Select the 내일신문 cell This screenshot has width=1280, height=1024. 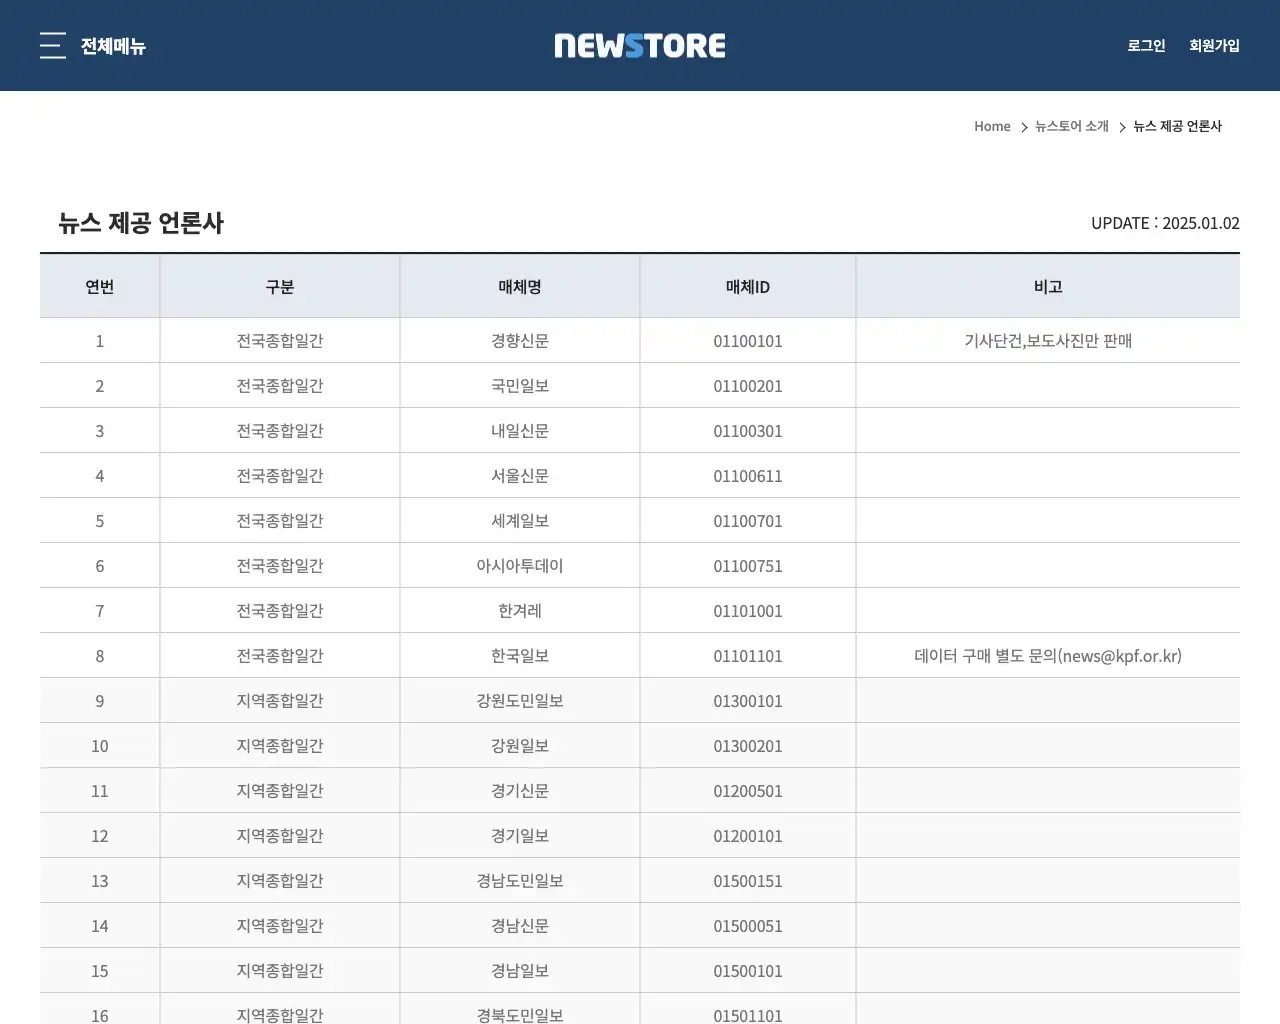coord(520,431)
